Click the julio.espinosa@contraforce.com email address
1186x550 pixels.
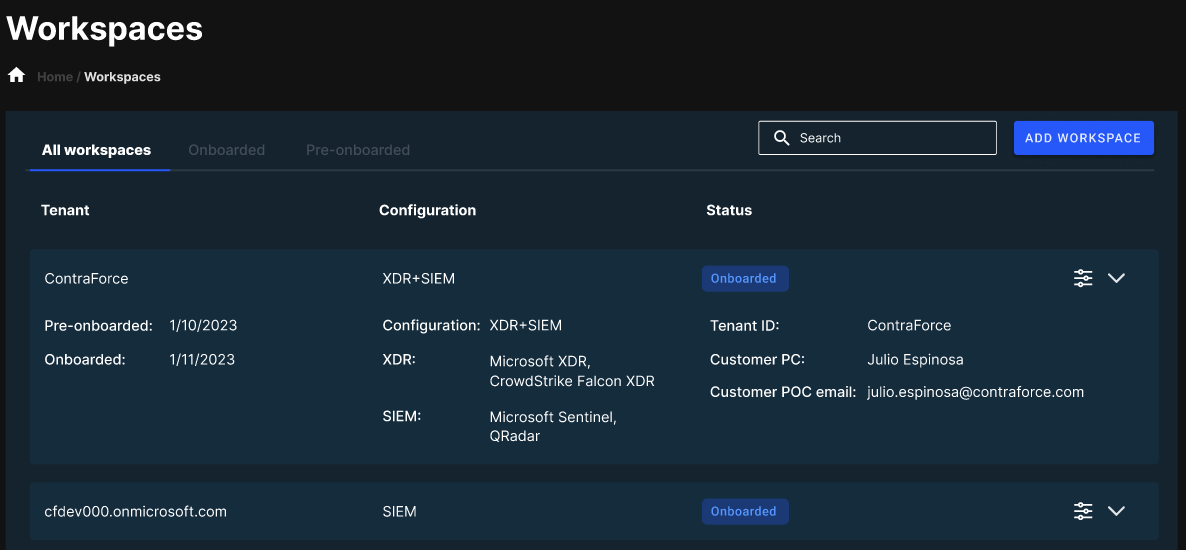point(975,392)
